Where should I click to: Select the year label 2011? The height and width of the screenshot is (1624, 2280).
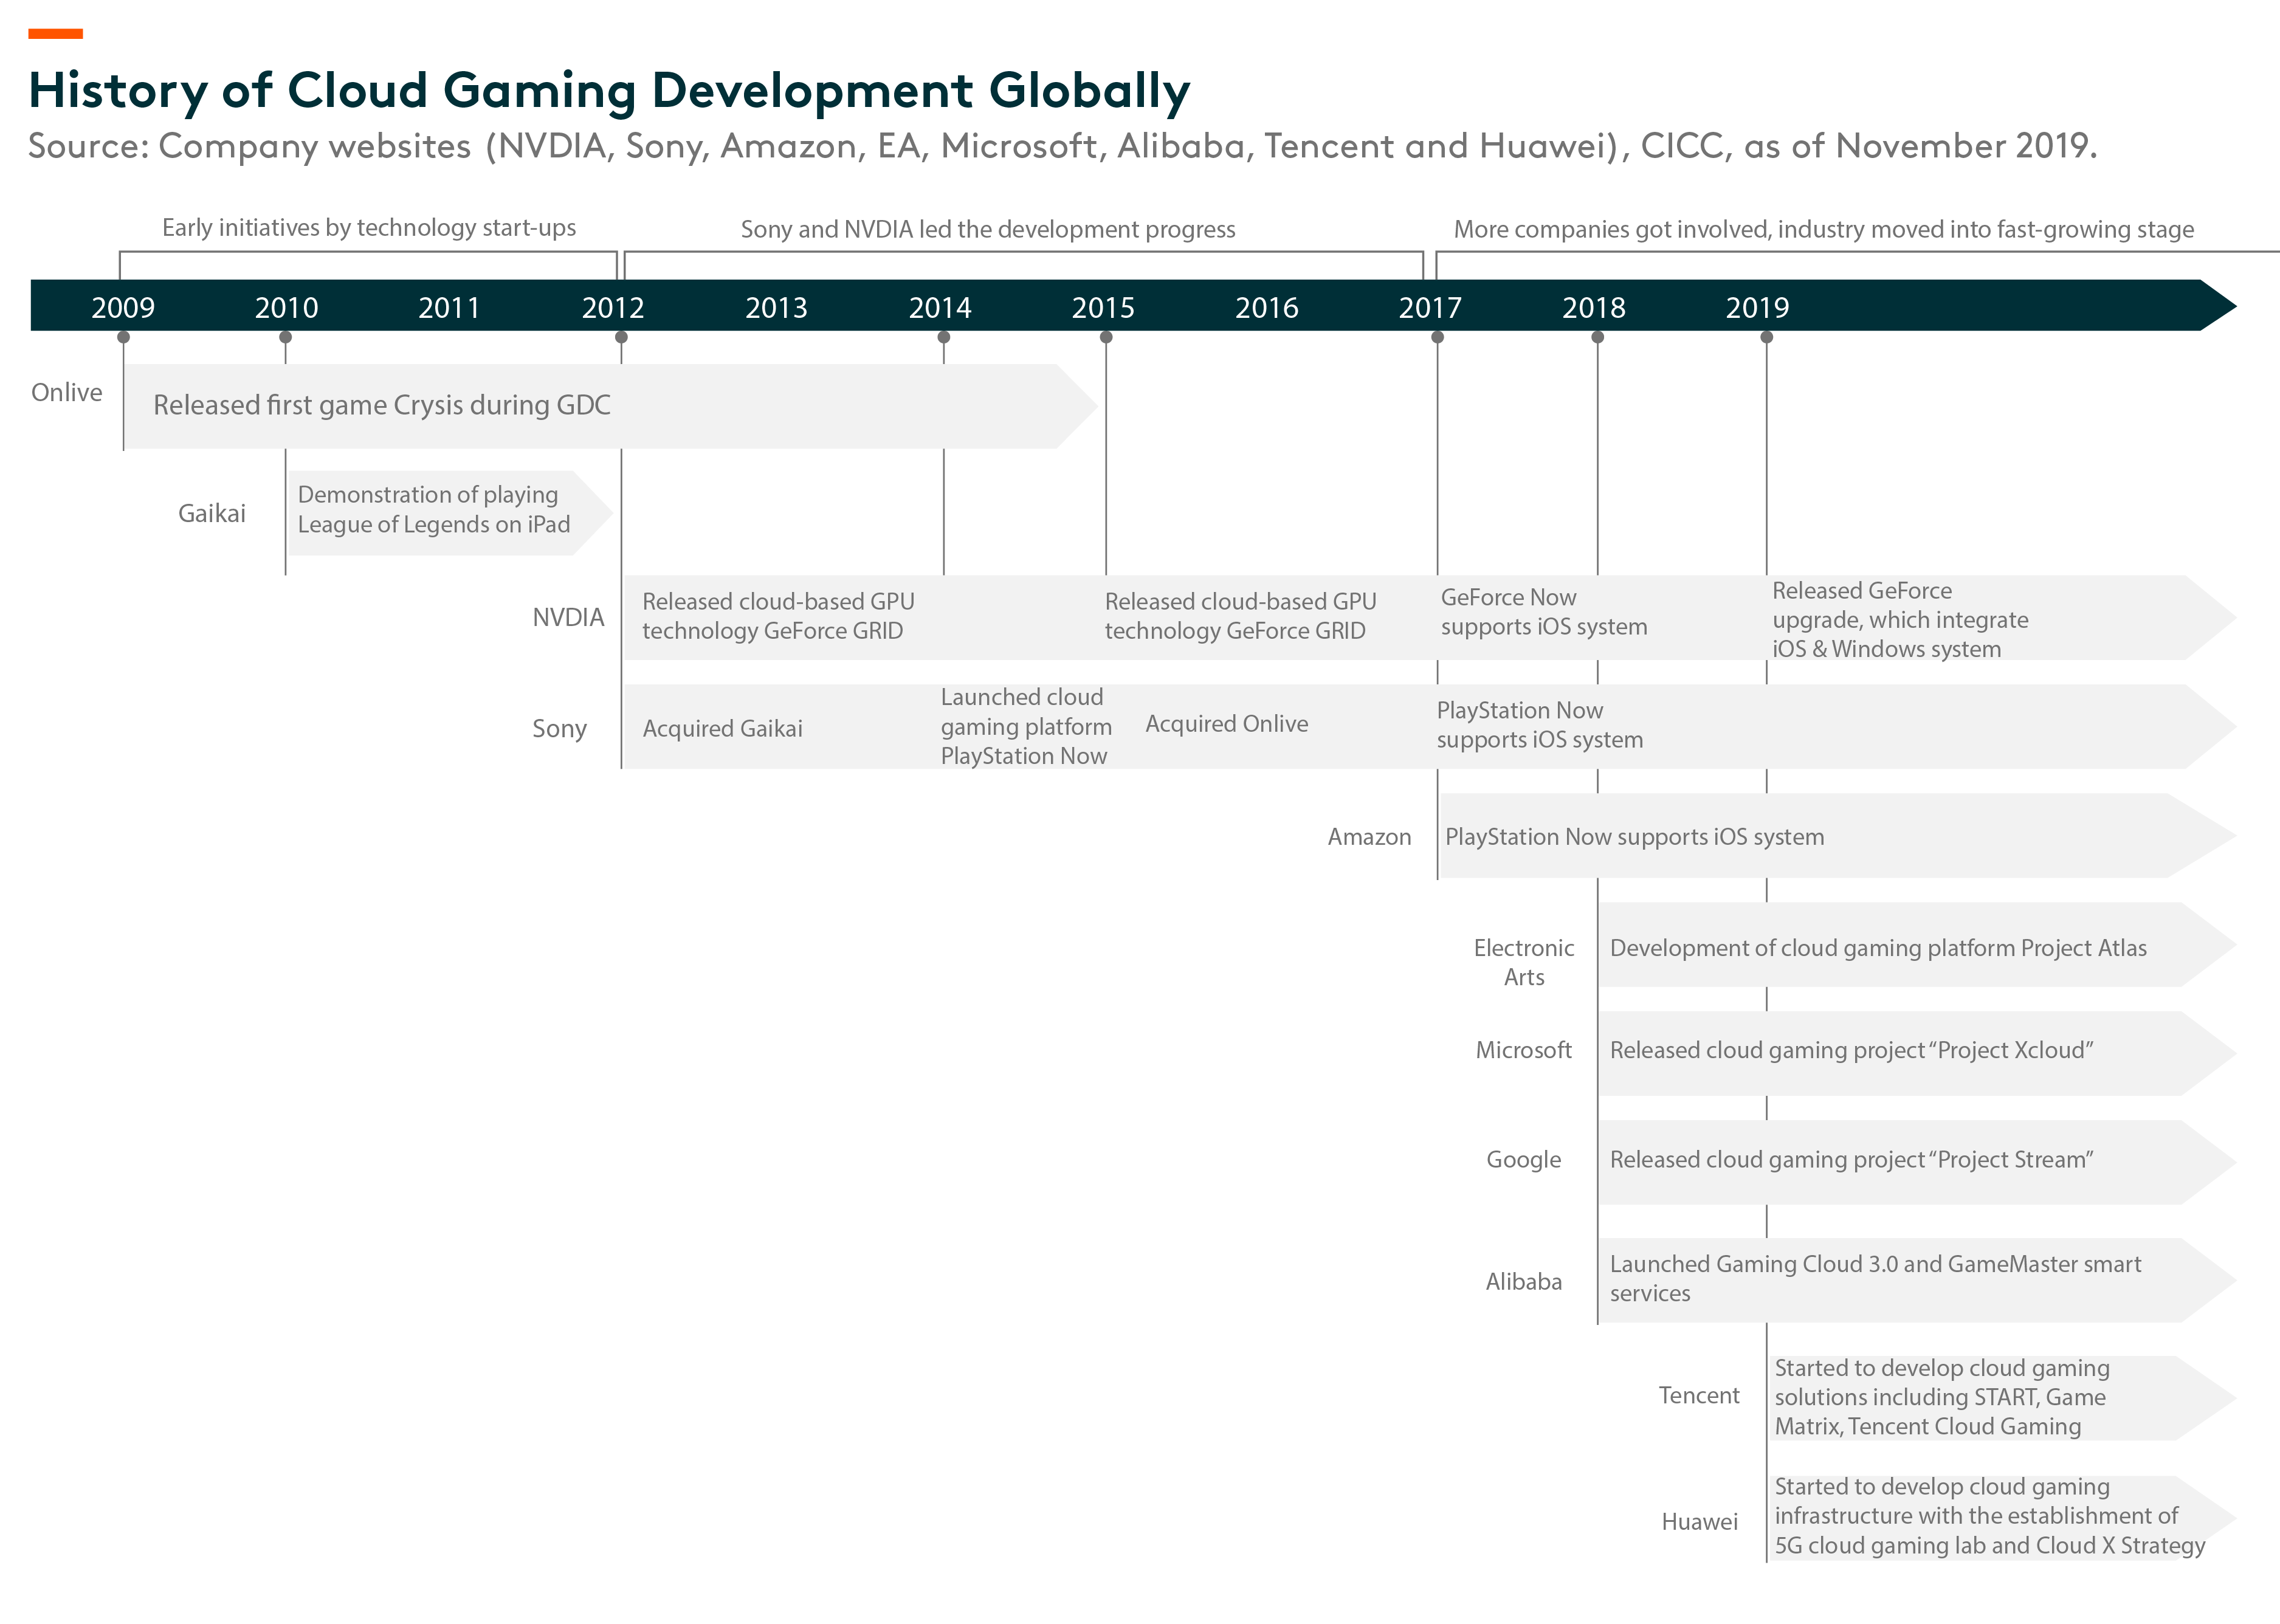click(449, 308)
